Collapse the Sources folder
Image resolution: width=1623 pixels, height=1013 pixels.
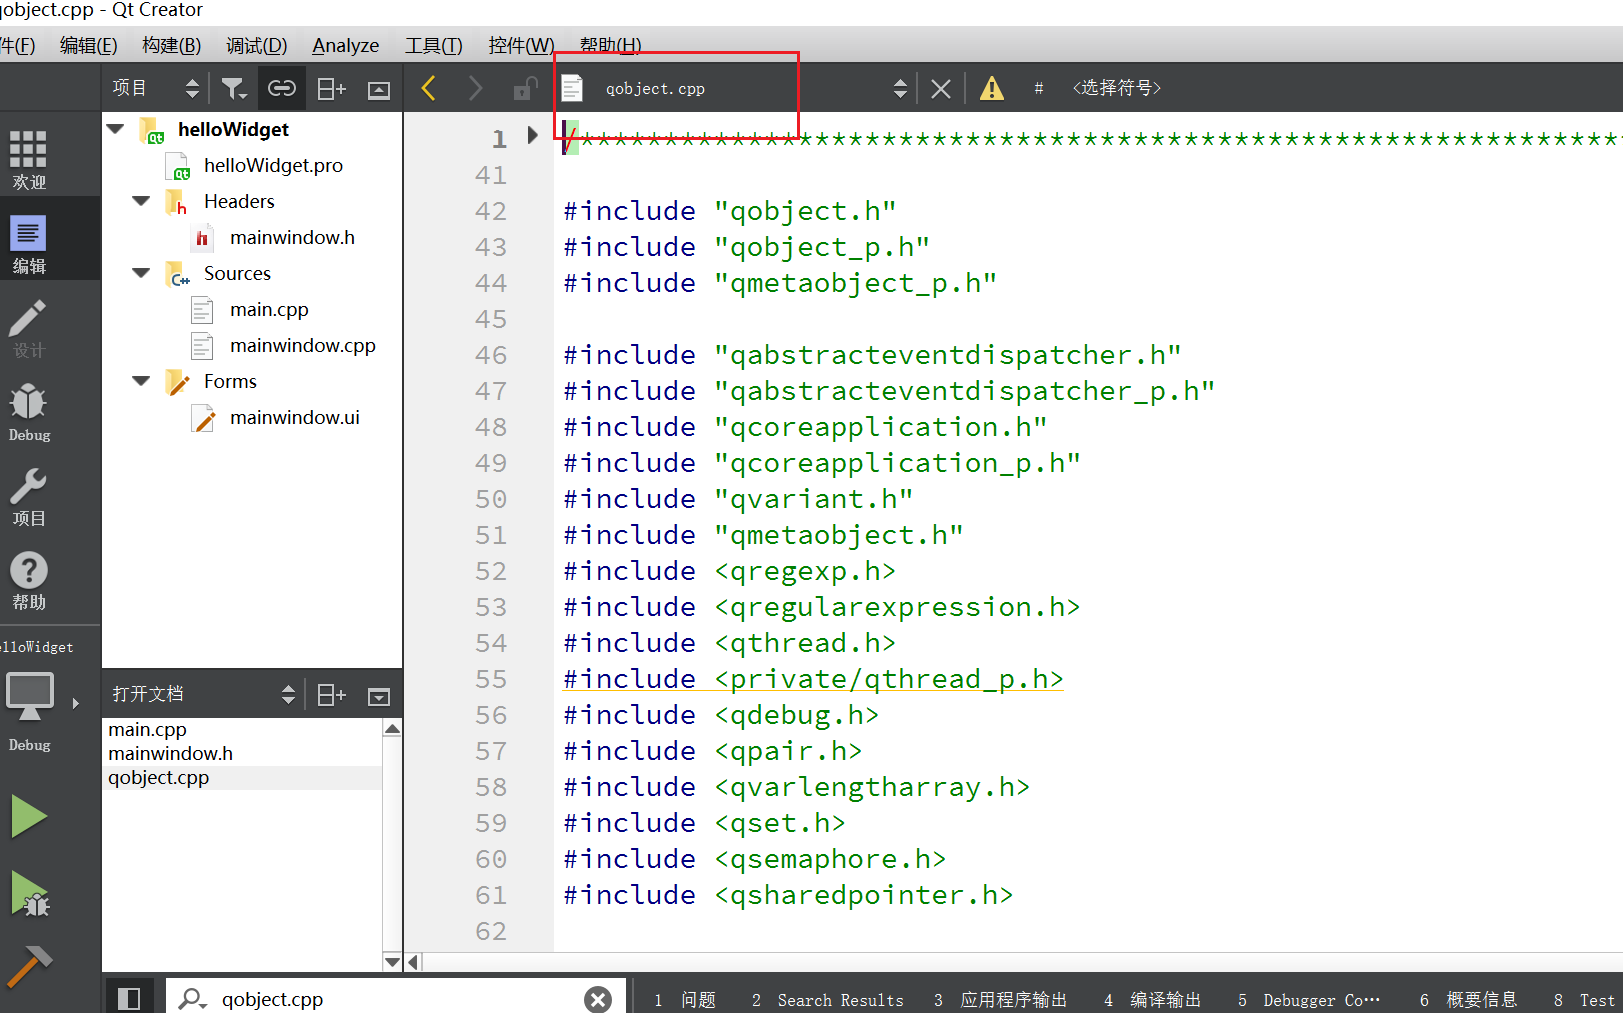(142, 273)
